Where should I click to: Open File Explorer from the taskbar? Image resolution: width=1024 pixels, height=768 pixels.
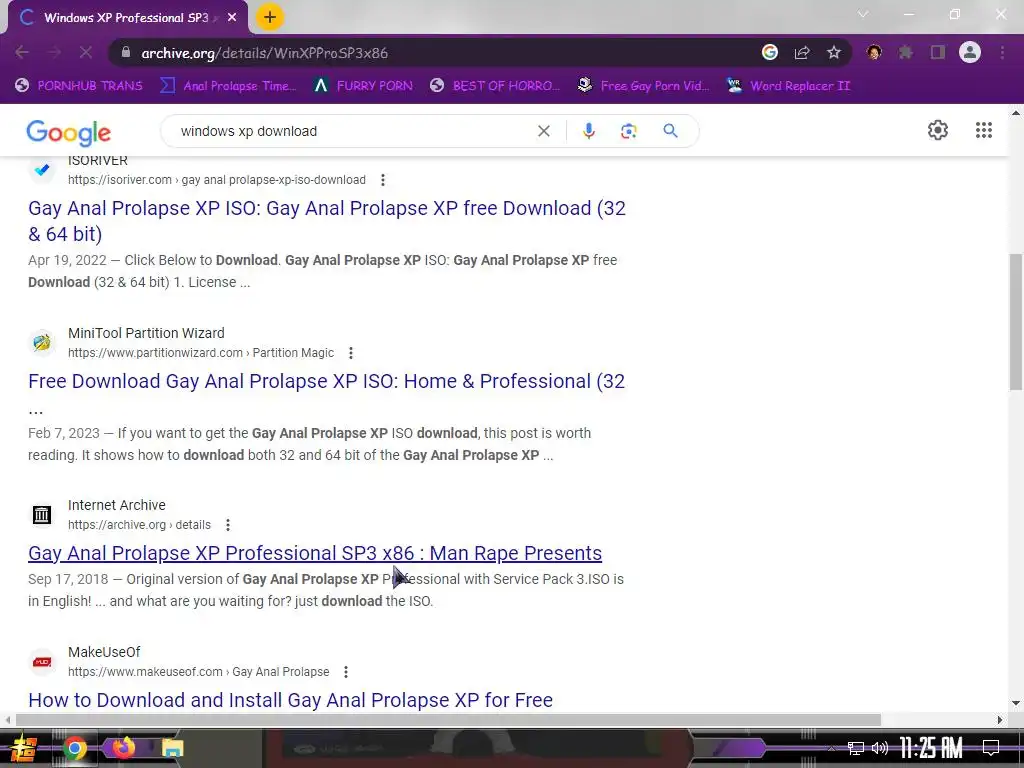click(x=172, y=748)
